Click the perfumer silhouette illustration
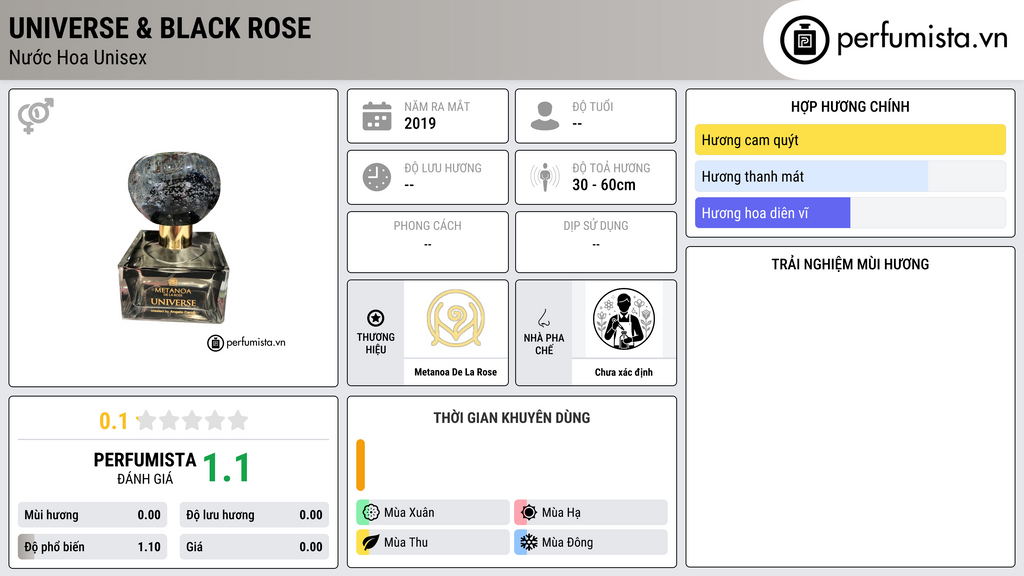Screen dimensions: 1024x576 click(624, 319)
